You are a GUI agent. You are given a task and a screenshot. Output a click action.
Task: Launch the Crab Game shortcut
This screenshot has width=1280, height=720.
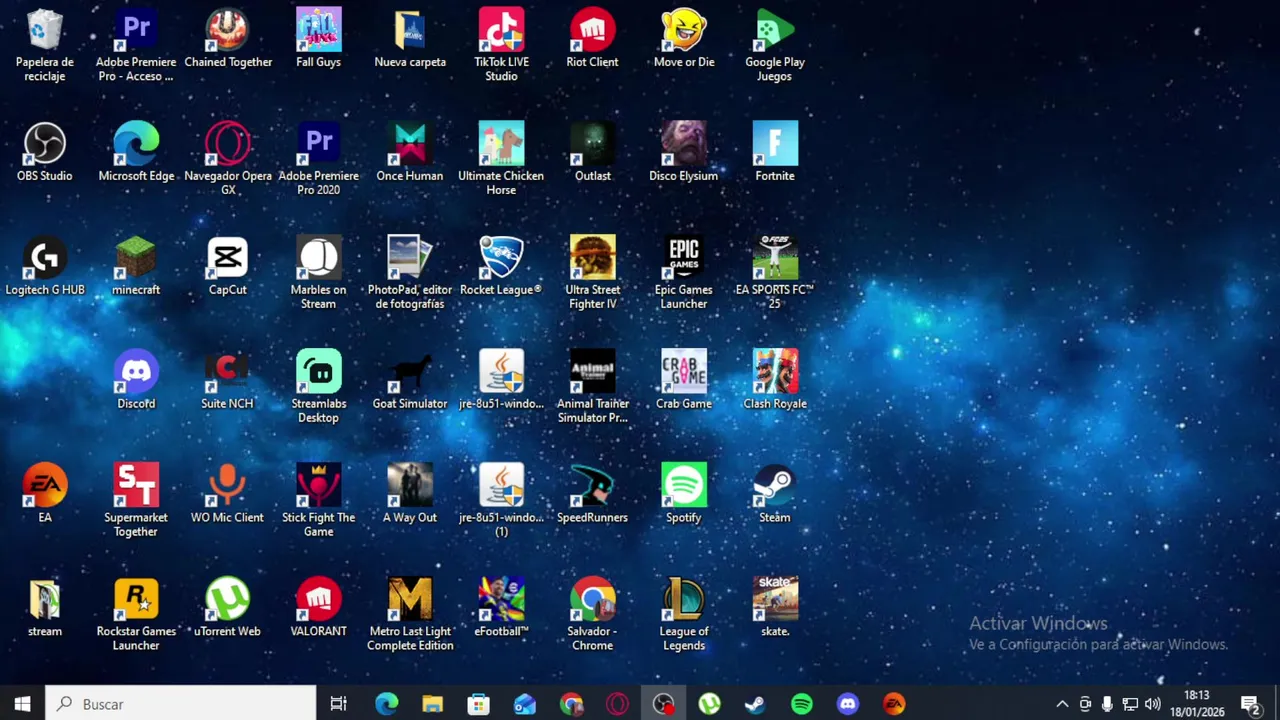pos(684,380)
